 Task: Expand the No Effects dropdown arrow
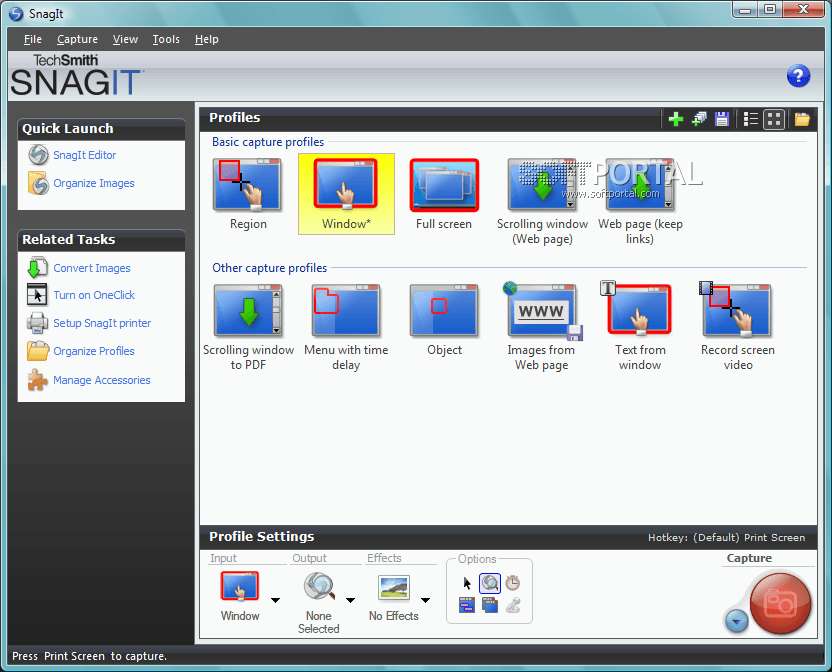pos(426,600)
